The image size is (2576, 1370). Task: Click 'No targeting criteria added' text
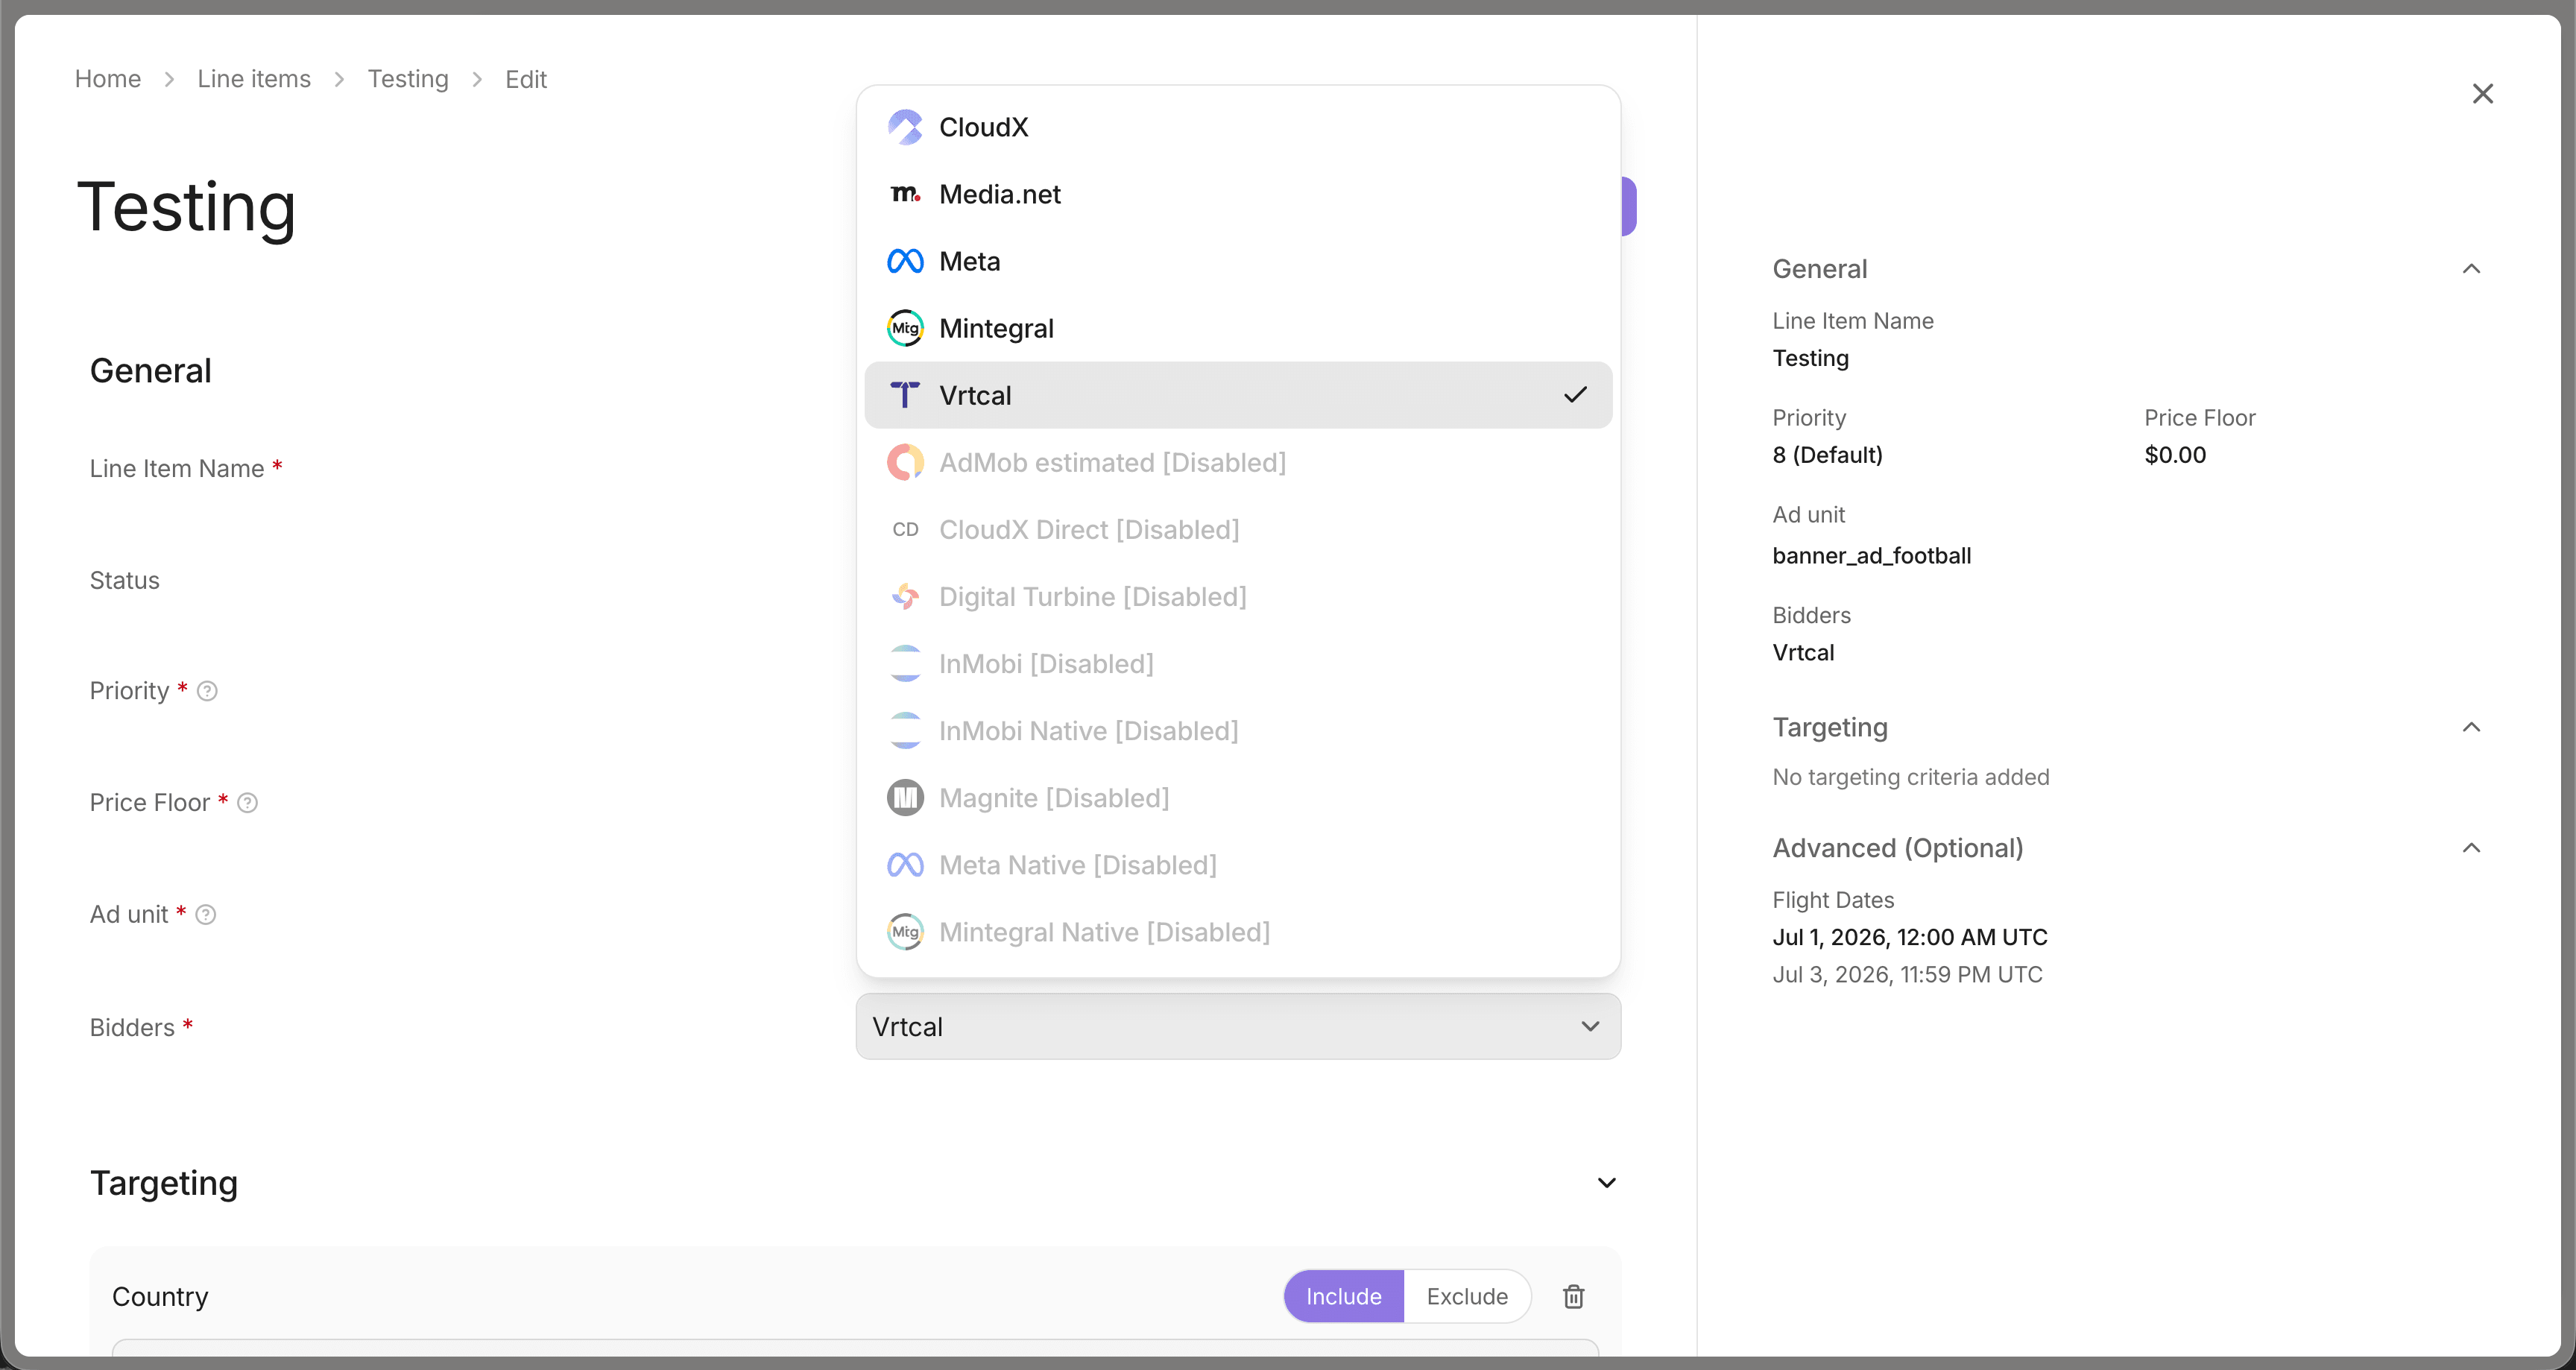[1910, 777]
